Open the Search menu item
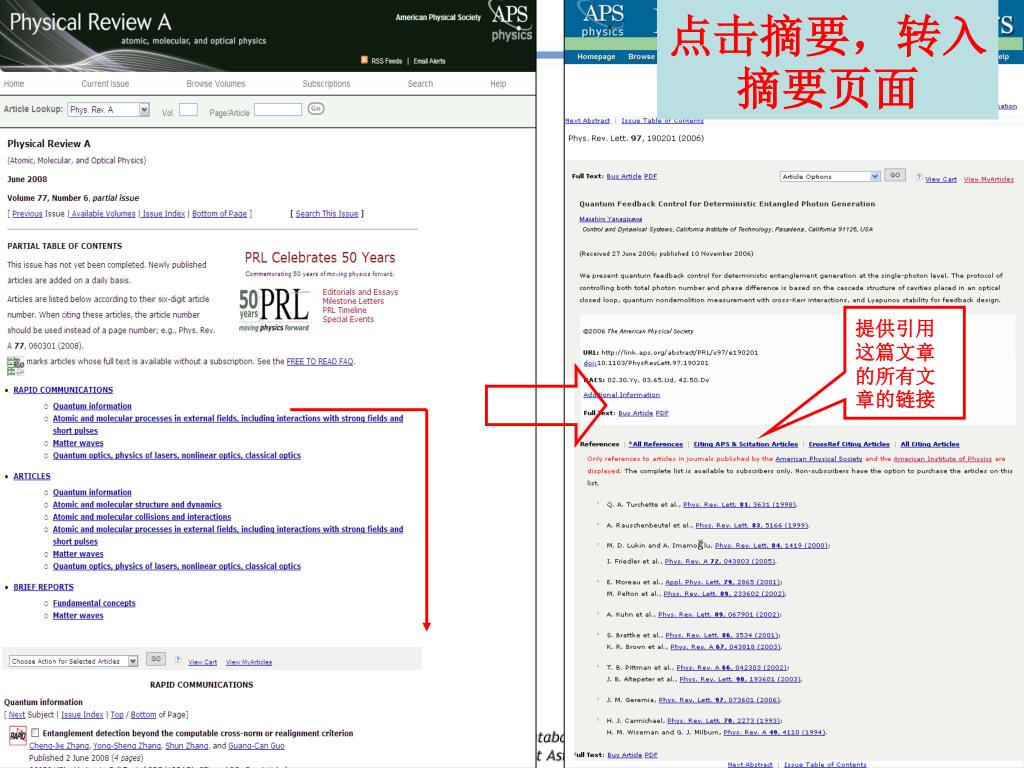Screen dimensions: 1024x768 click(420, 84)
